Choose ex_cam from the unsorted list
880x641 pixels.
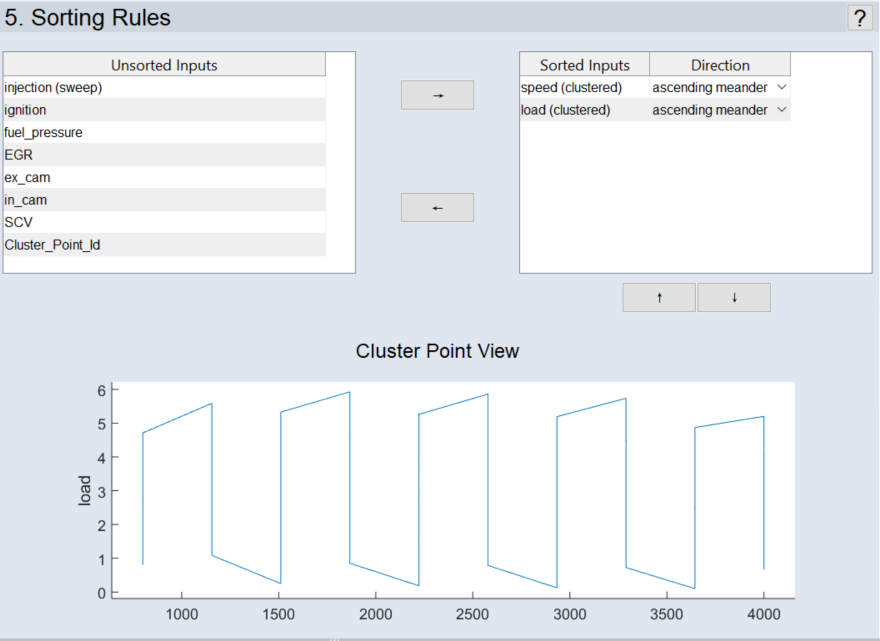[x=164, y=177]
